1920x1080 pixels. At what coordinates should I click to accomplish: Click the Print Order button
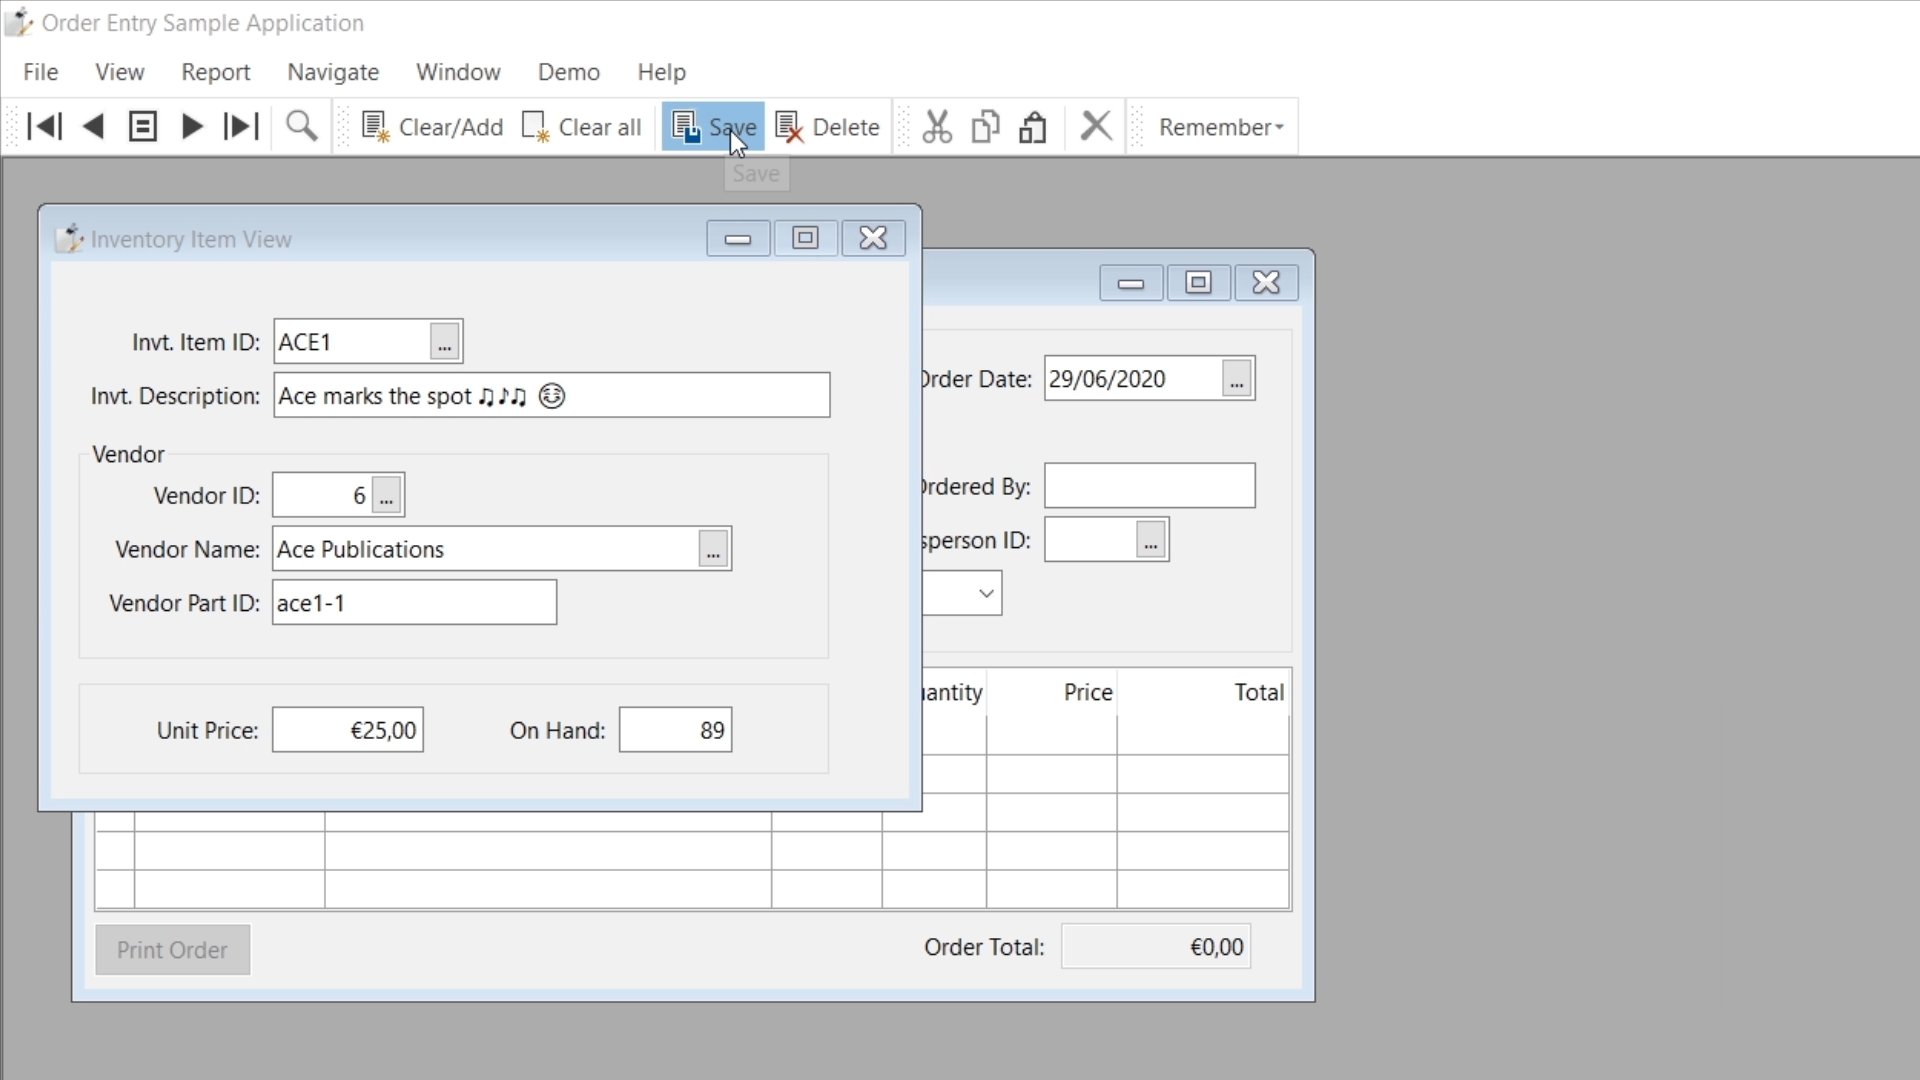[172, 950]
